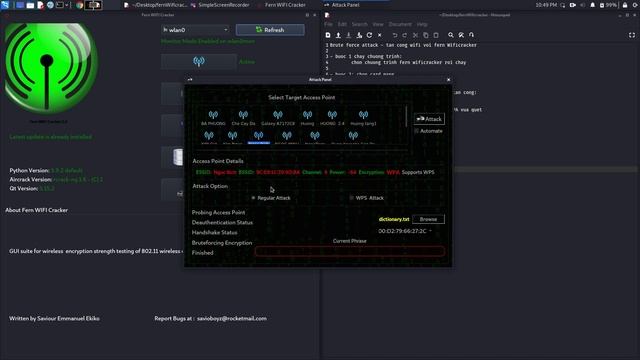Click the Refresh button
This screenshot has width=640, height=360.
click(270, 30)
